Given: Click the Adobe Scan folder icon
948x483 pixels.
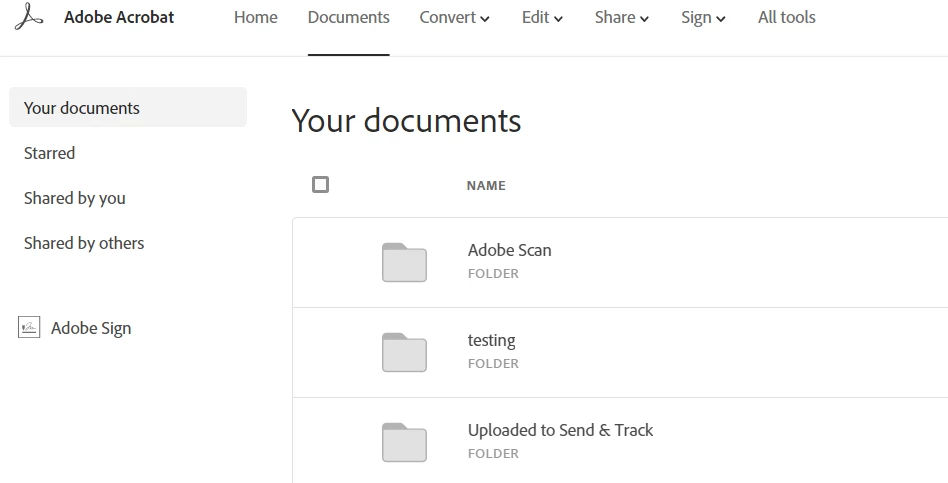Looking at the screenshot, I should pyautogui.click(x=404, y=262).
